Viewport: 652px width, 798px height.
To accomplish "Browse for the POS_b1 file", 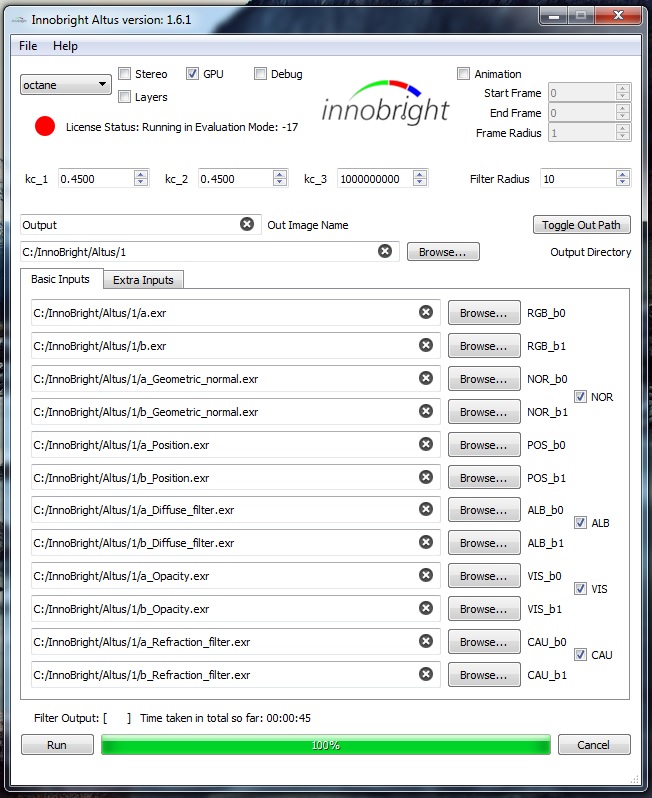I will (484, 477).
